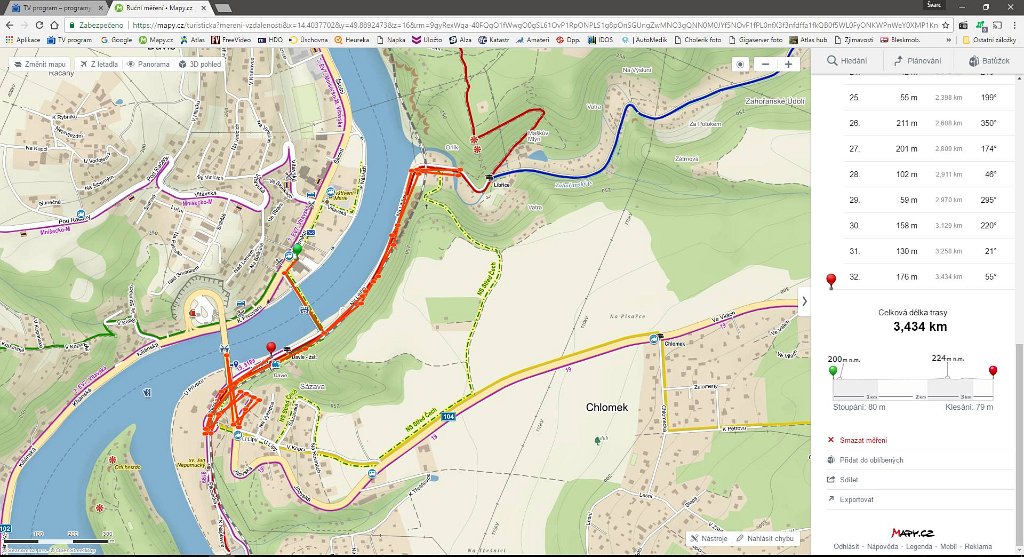Click the Chlomek bus stop icon

pos(654,339)
